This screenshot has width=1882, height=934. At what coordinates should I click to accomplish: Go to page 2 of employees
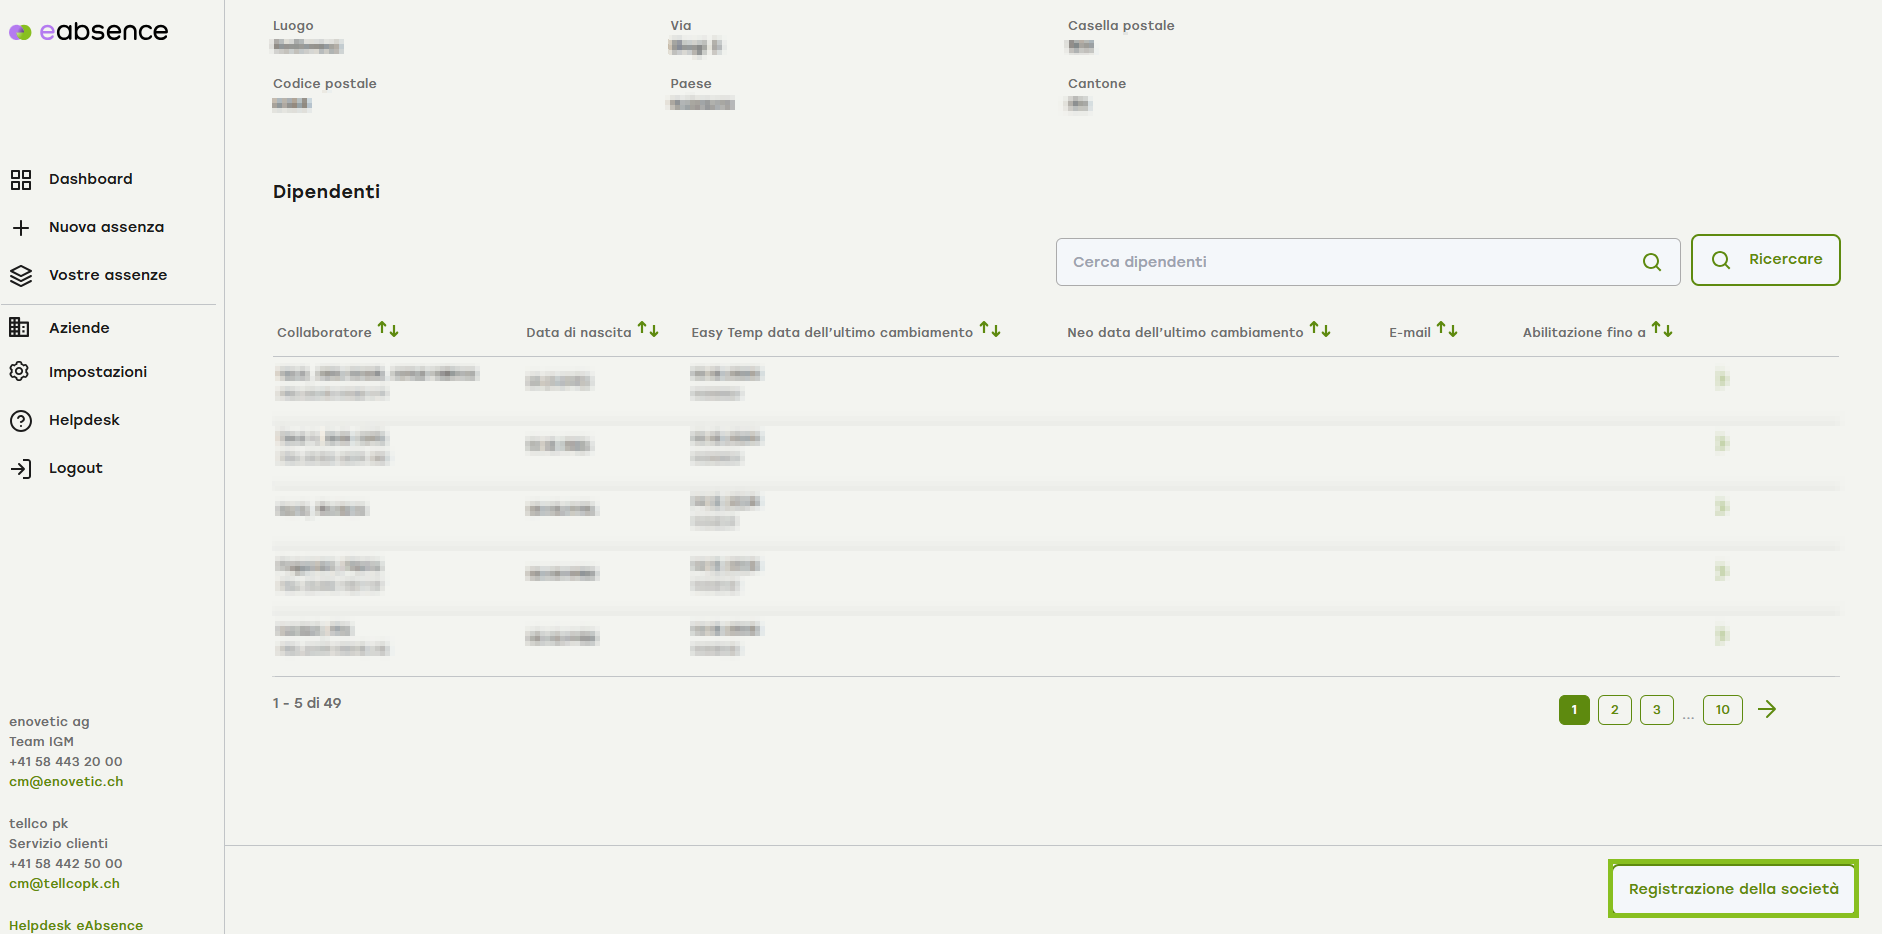click(x=1614, y=710)
